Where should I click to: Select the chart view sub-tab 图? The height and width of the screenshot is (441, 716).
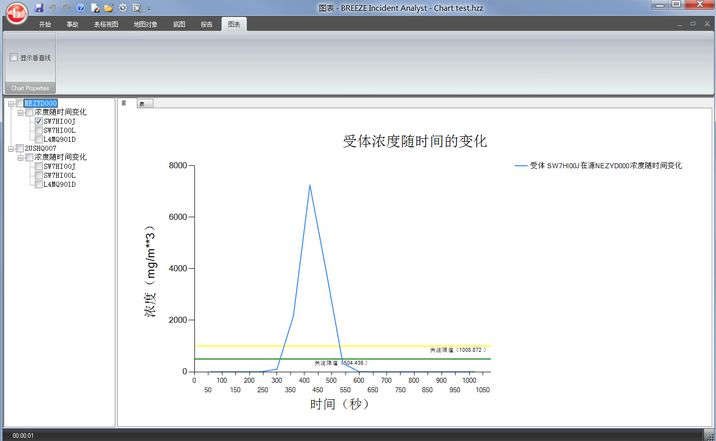[125, 103]
